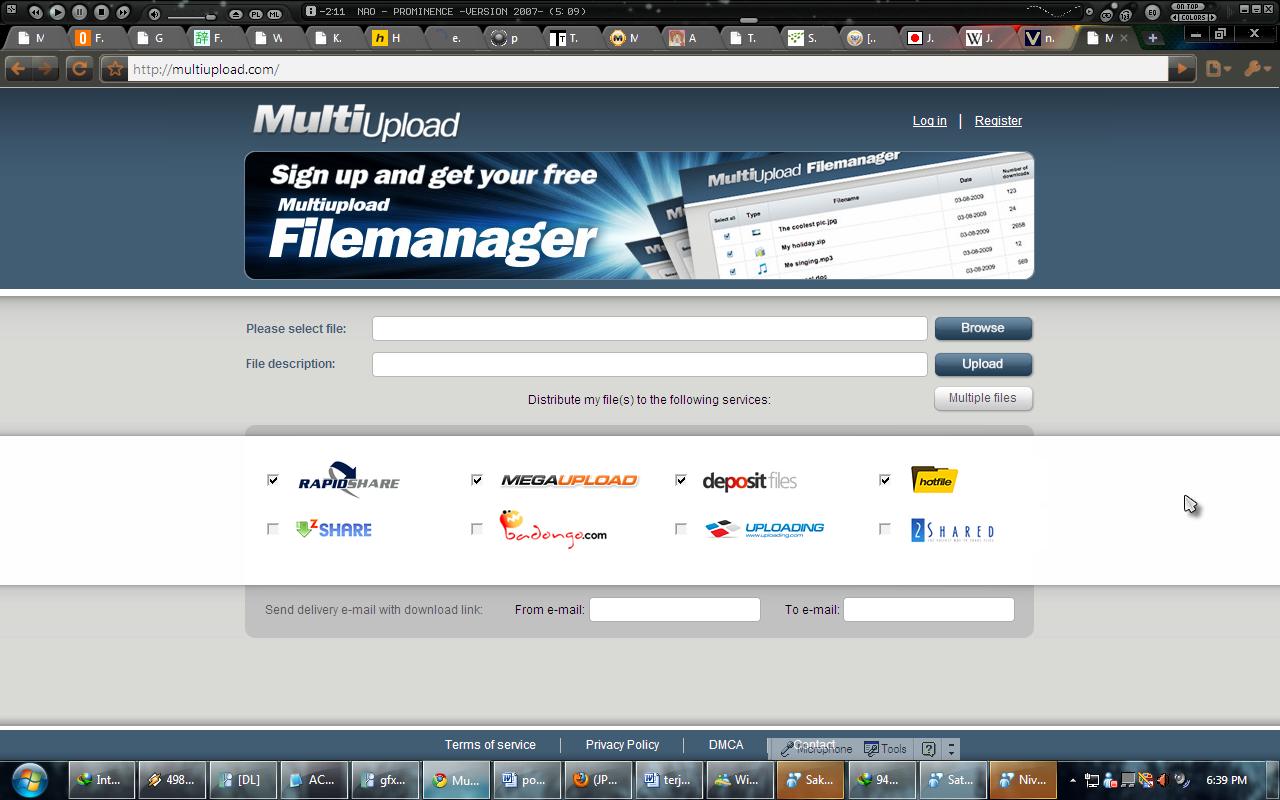Click the Browse button

983,328
